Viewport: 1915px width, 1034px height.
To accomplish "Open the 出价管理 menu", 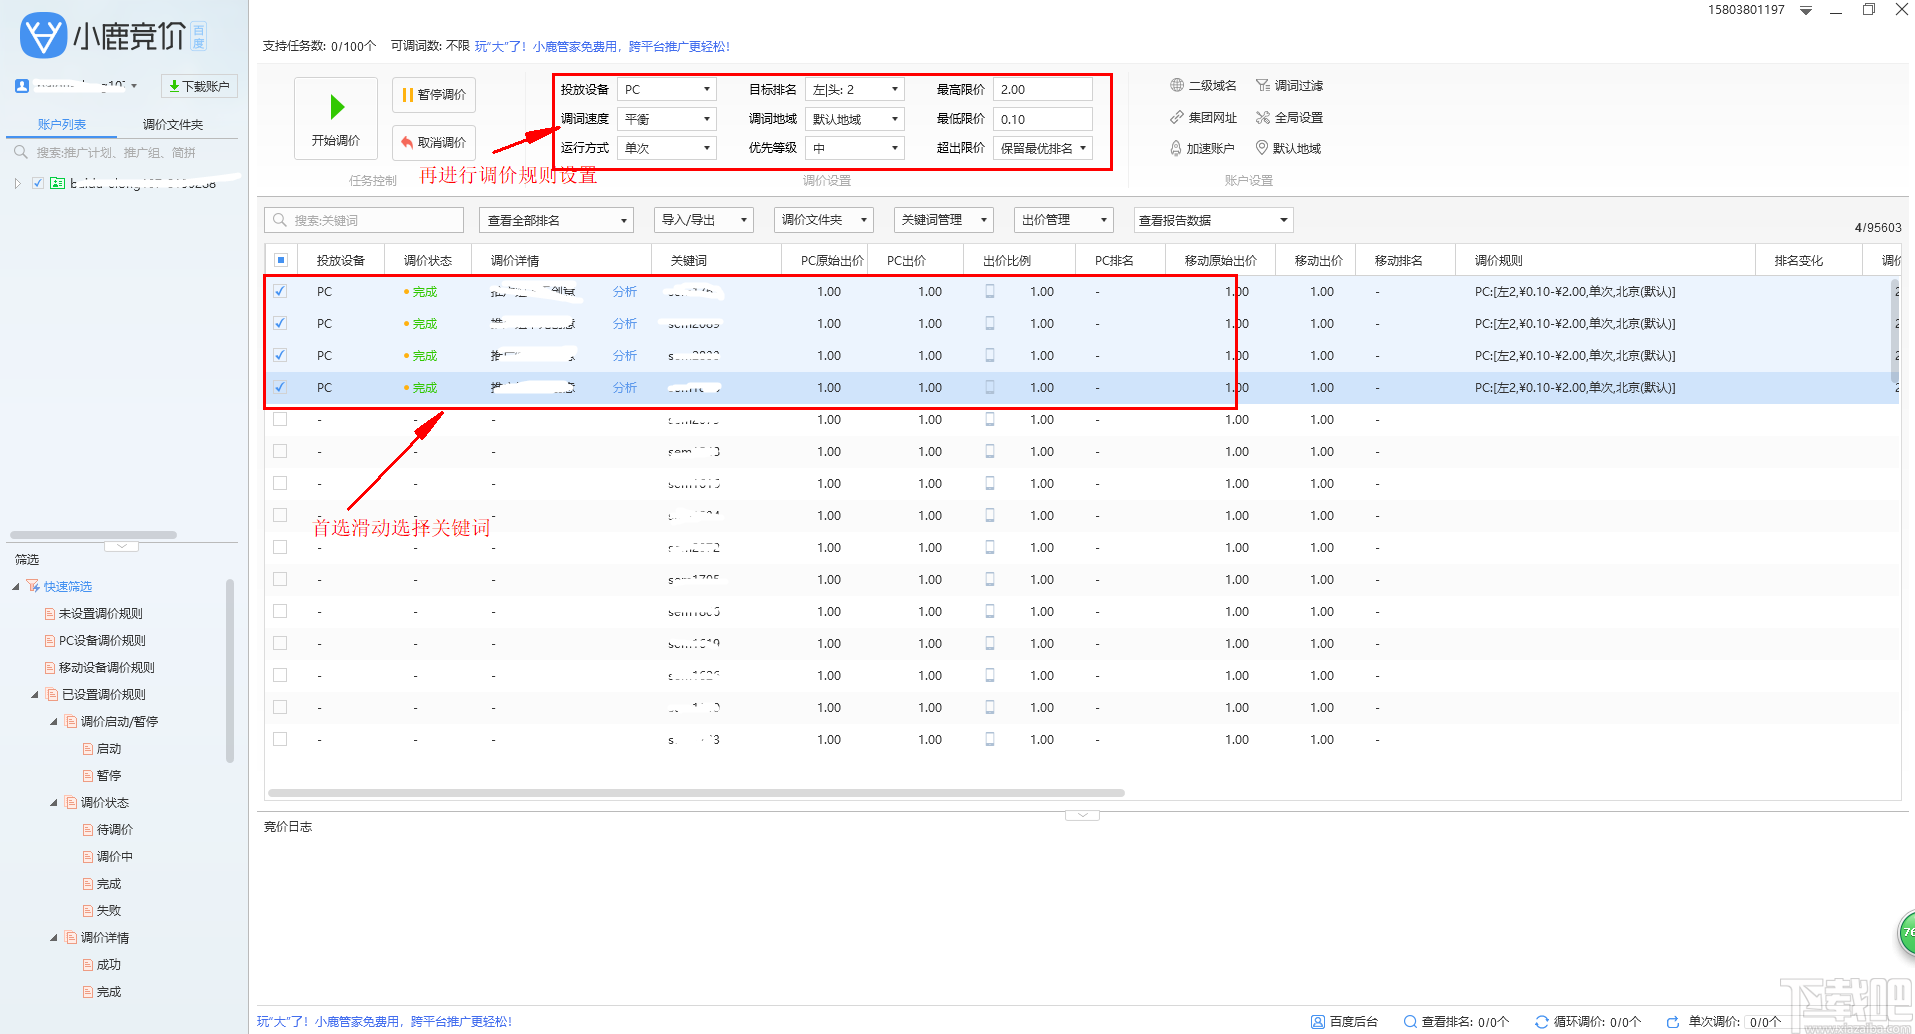I will (x=1063, y=220).
